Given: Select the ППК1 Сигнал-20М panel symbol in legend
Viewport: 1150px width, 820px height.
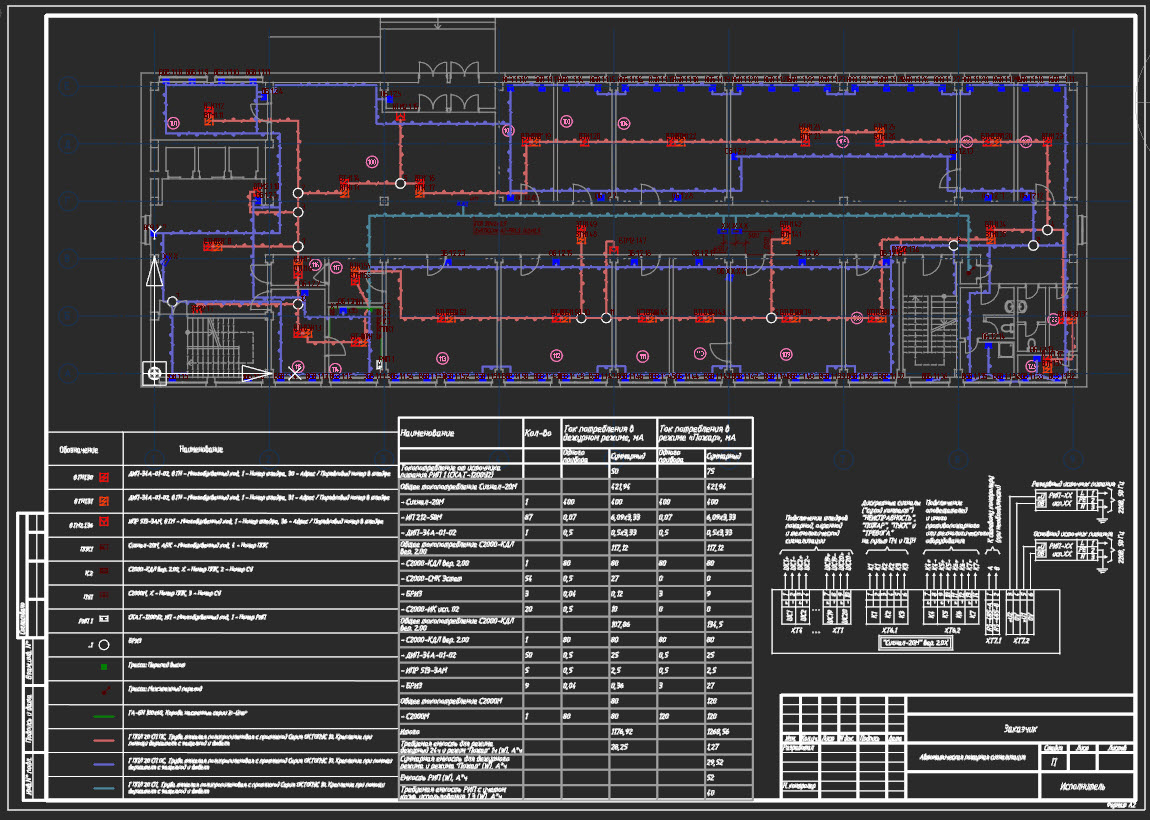Looking at the screenshot, I should point(105,547).
